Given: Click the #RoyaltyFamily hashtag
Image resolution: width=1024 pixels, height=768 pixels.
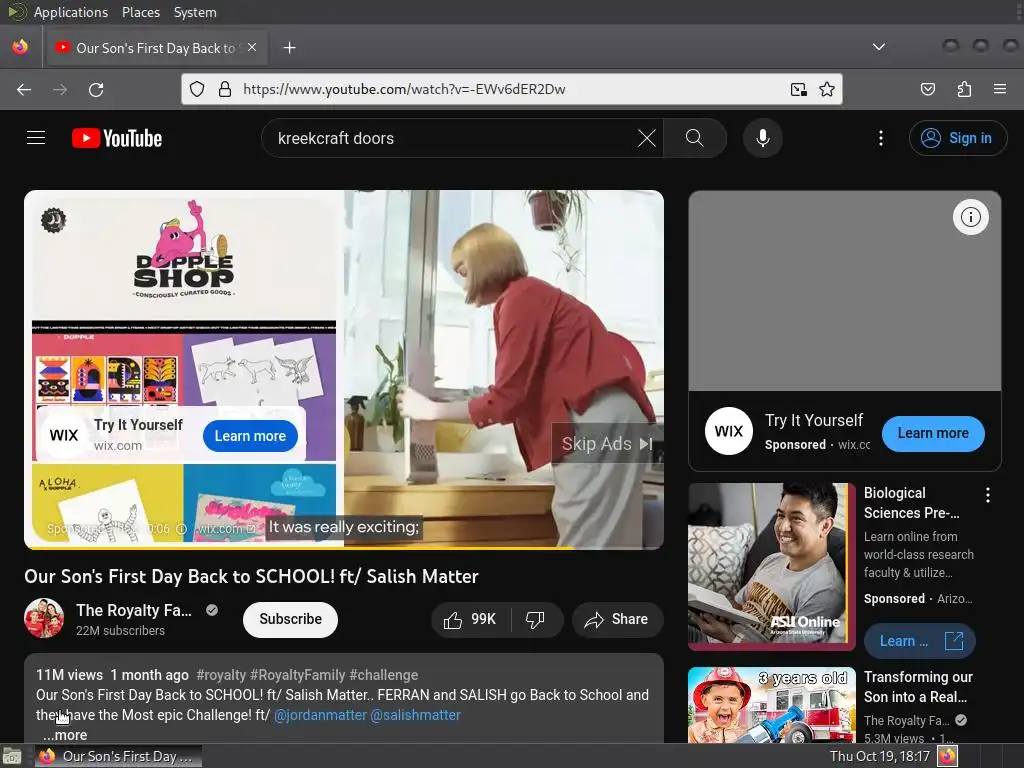Looking at the screenshot, I should [298, 675].
